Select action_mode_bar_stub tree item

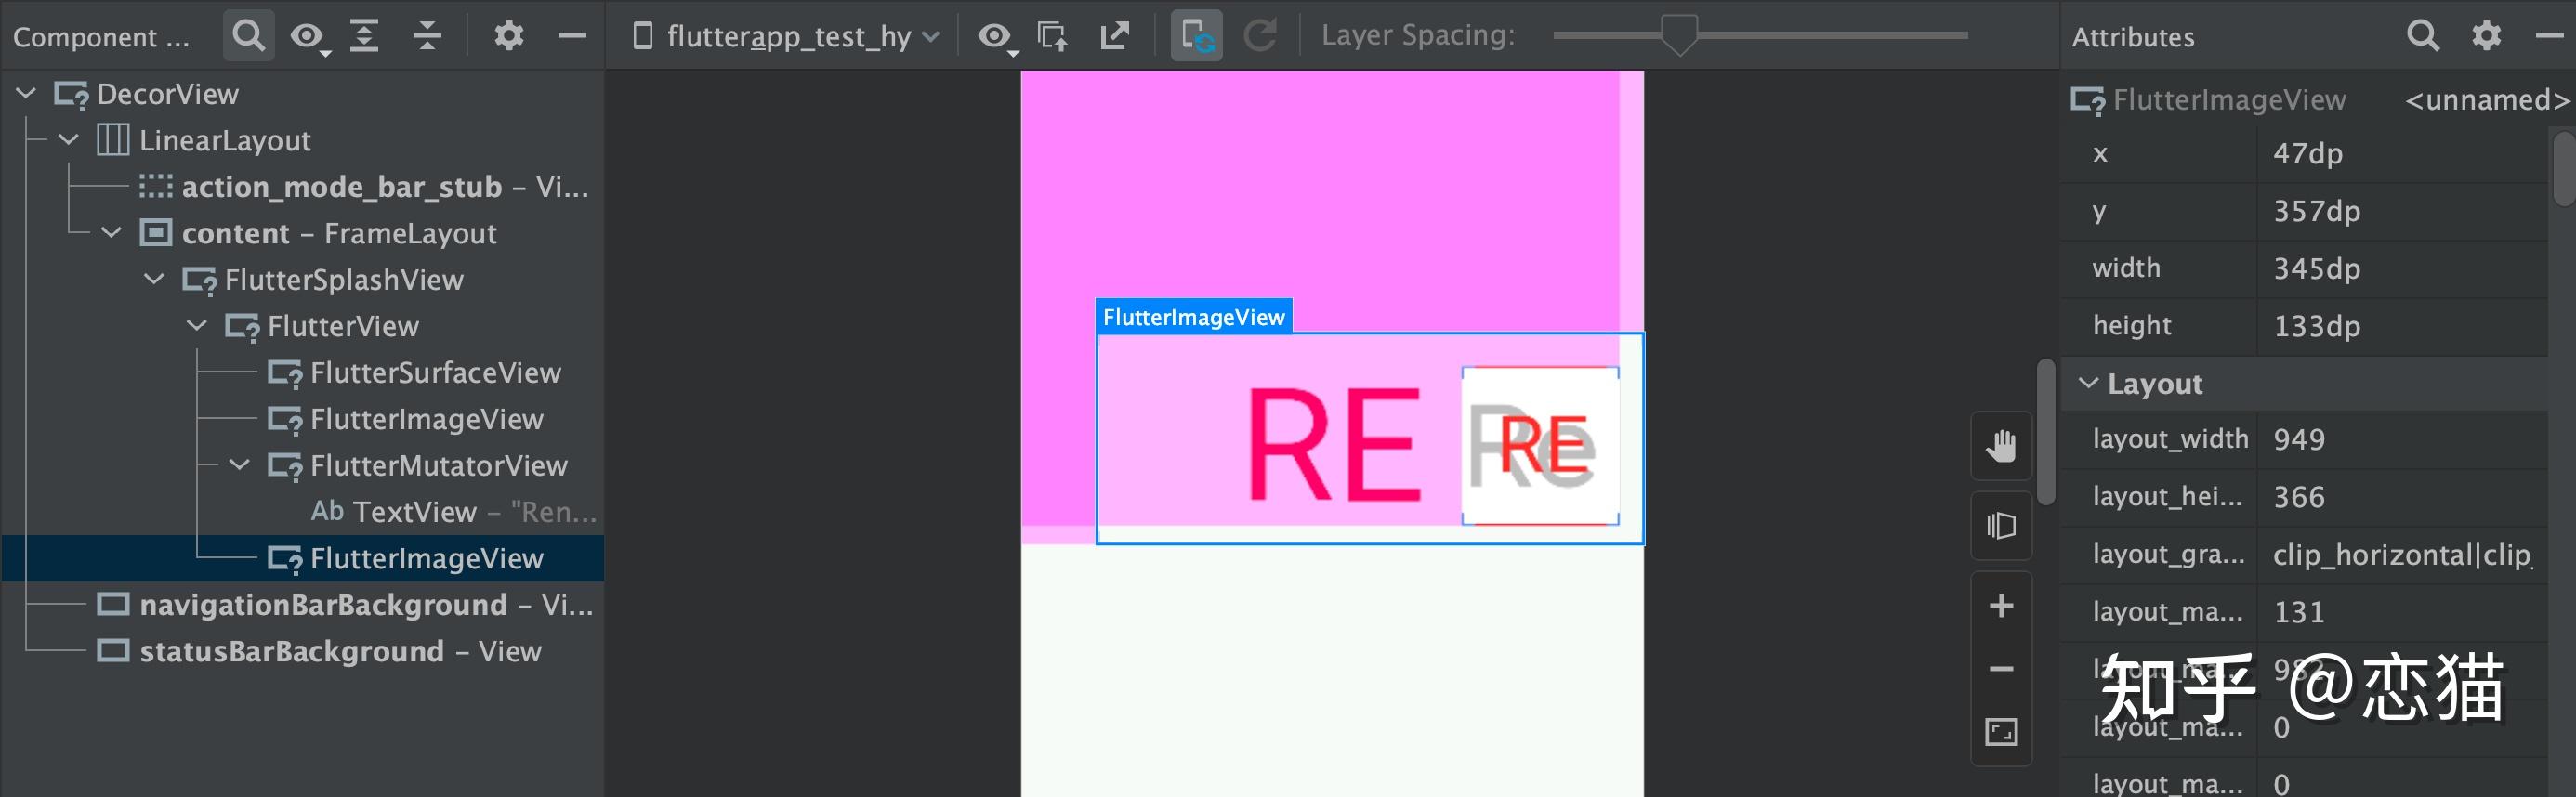[x=364, y=187]
